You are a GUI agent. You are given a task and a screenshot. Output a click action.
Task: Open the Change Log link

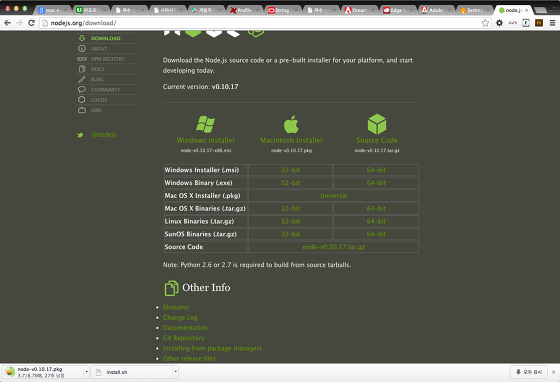coord(180,317)
